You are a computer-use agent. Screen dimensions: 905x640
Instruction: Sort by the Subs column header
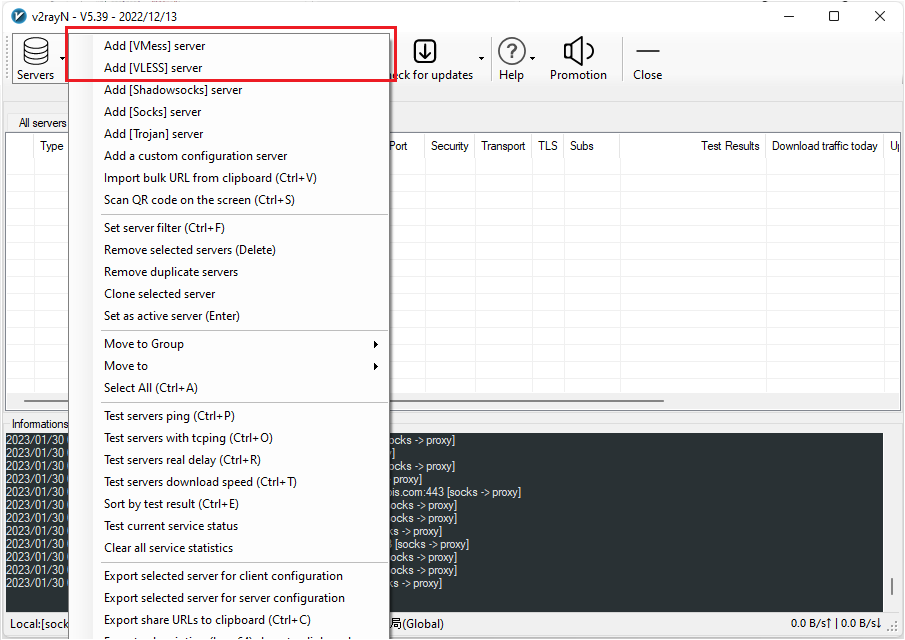pos(592,146)
